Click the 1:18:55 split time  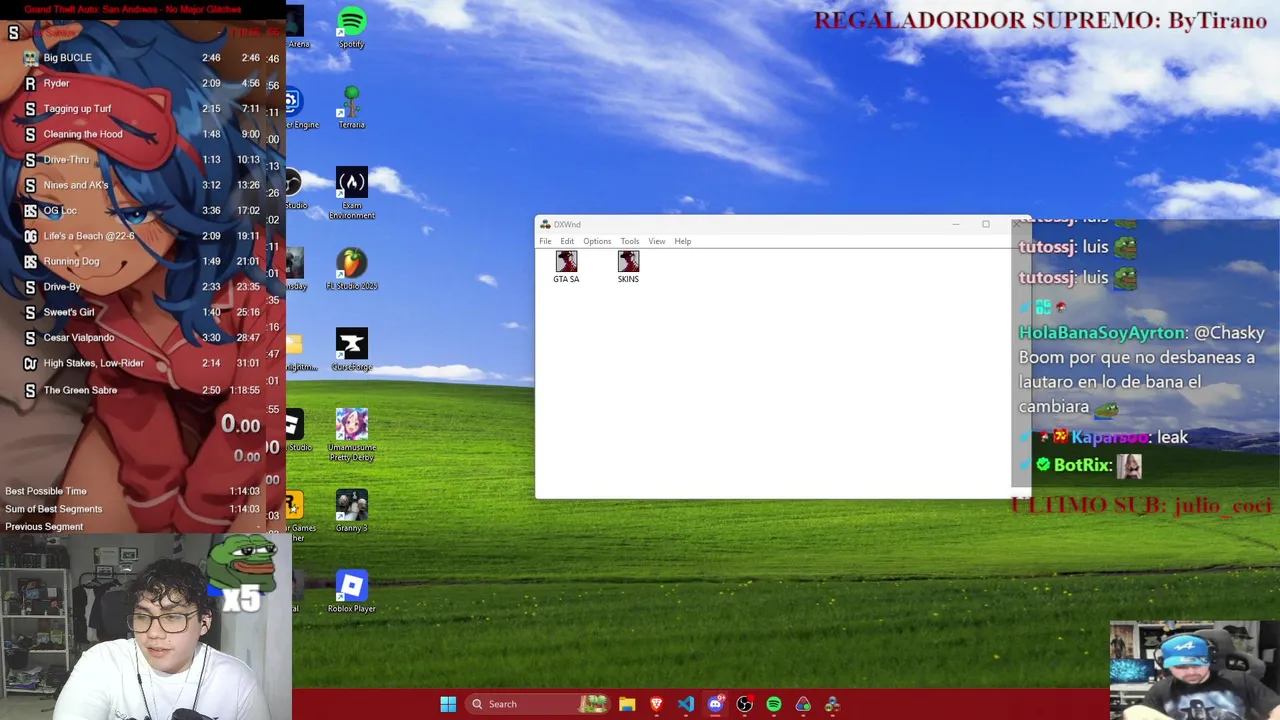coord(243,390)
